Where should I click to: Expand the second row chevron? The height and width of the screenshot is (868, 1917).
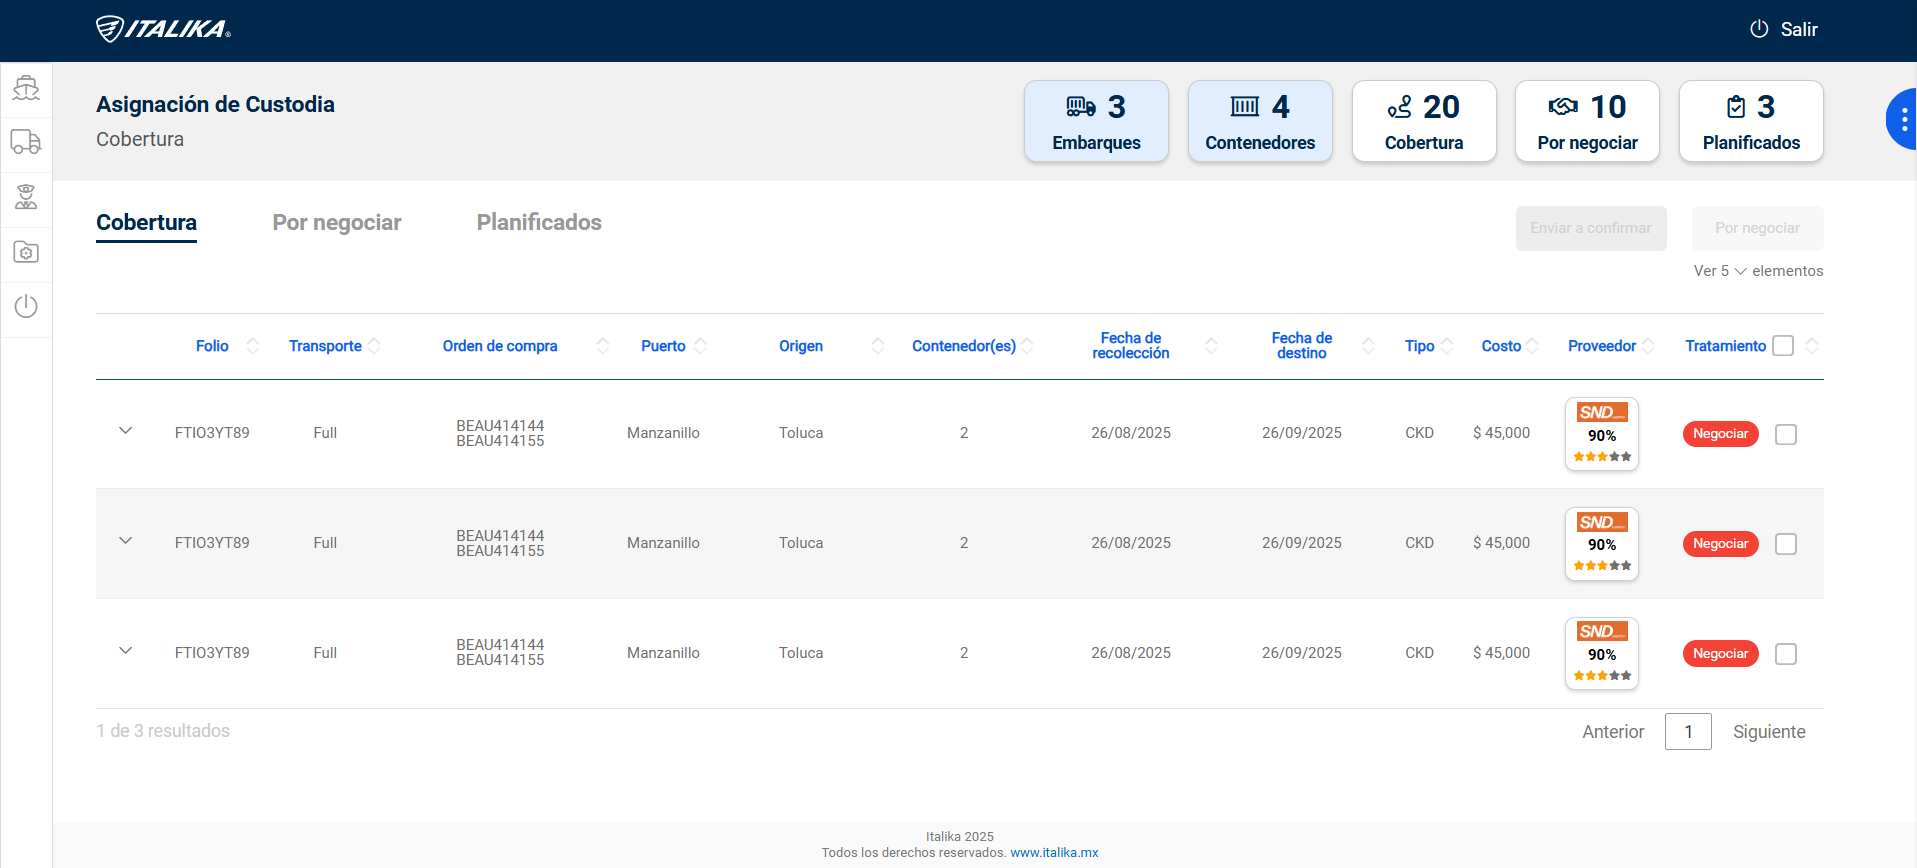(x=126, y=541)
